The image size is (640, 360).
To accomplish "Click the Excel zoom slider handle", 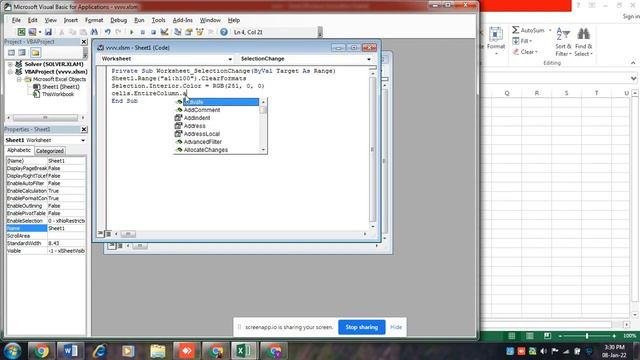I will (x=587, y=336).
